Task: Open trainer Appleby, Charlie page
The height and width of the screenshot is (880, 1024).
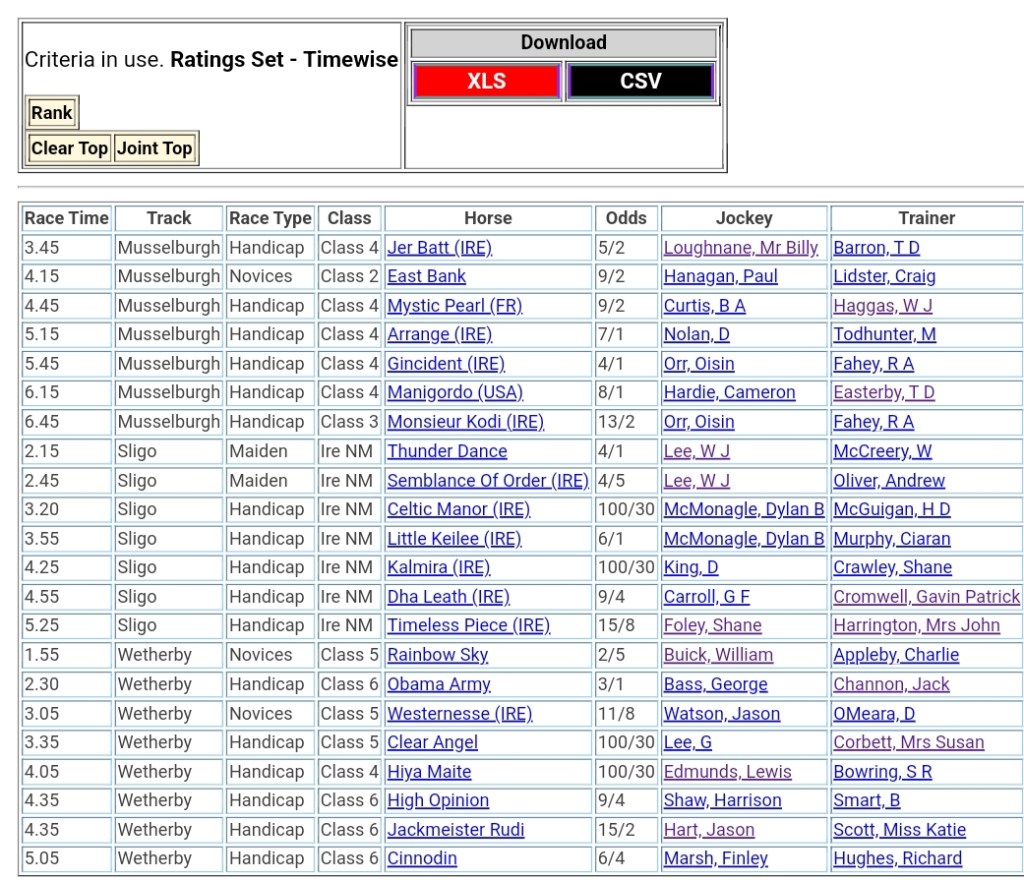Action: [x=896, y=655]
